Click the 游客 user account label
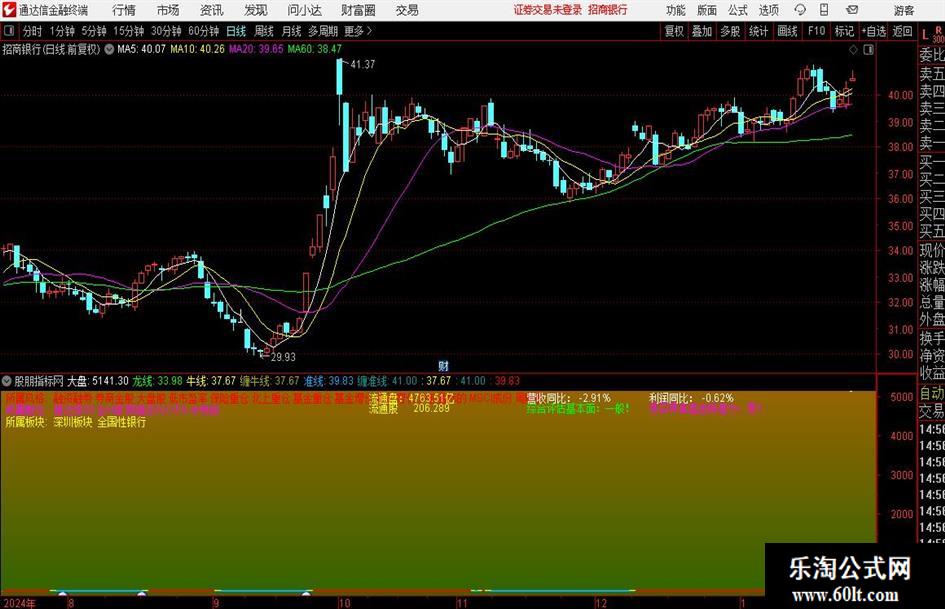Screen dimensions: 945x609 tap(903, 10)
